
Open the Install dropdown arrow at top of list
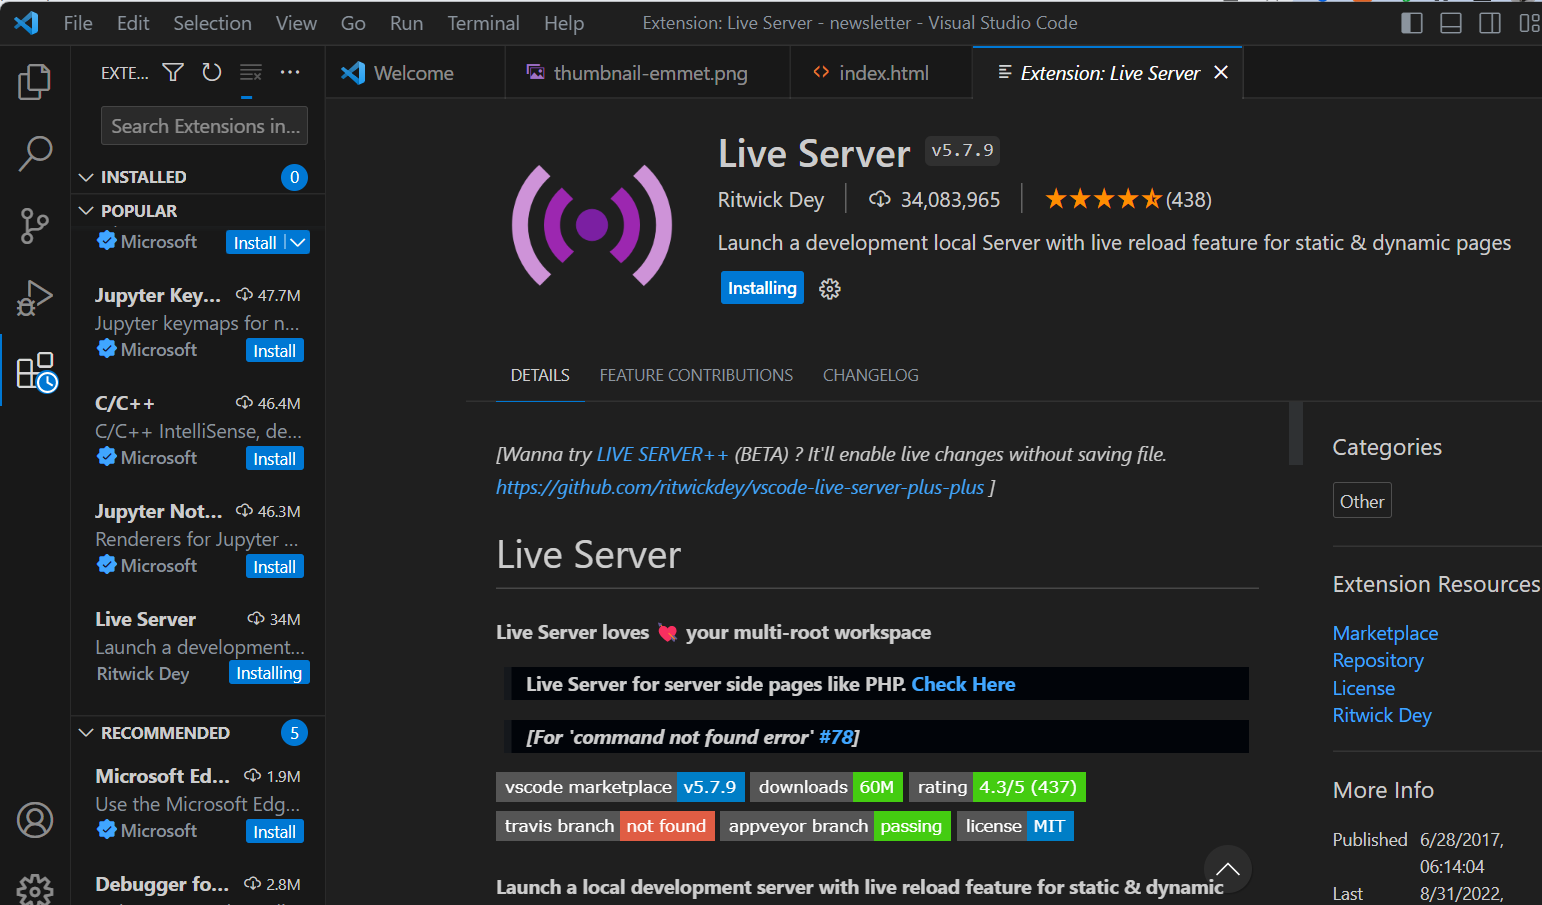coord(298,242)
